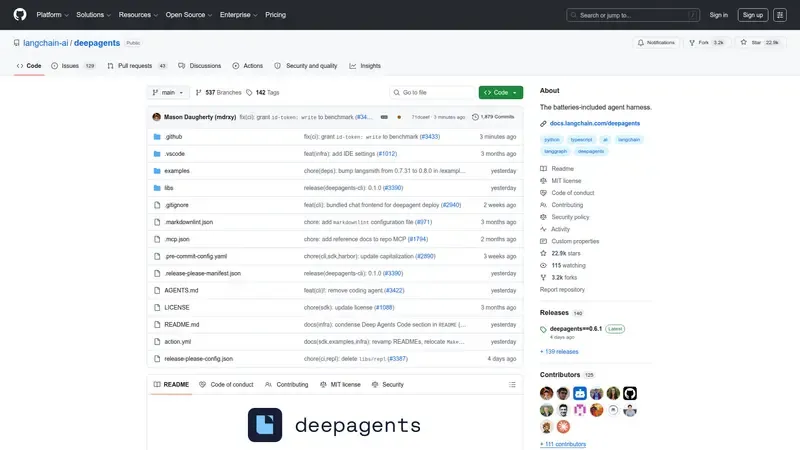Click the orange commit status dot
This screenshot has width=800, height=450.
coord(399,117)
